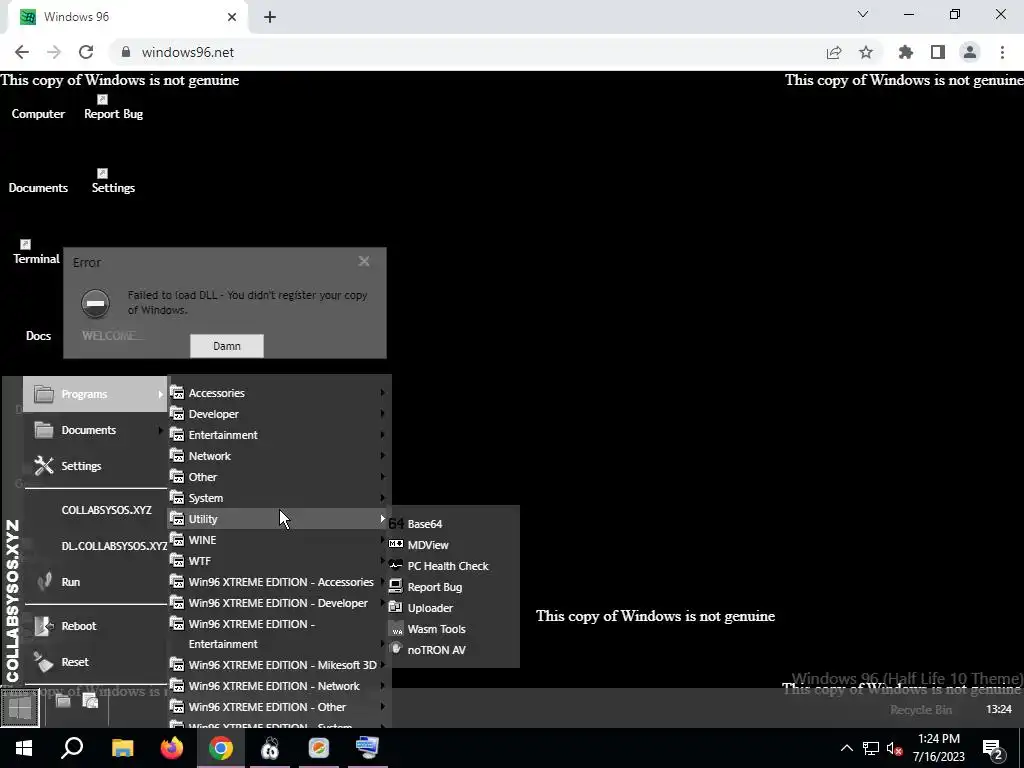Image resolution: width=1024 pixels, height=768 pixels.
Task: Open File Explorer from Windows taskbar
Action: tap(122, 748)
